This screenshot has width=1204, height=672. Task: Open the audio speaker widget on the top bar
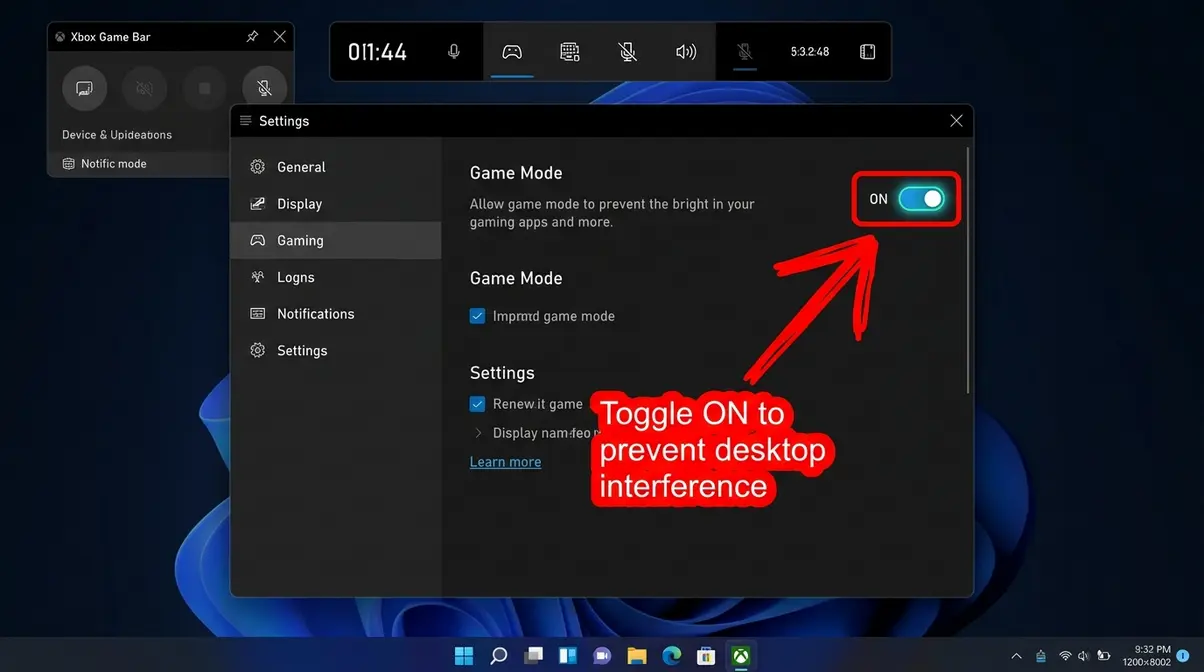pos(686,52)
